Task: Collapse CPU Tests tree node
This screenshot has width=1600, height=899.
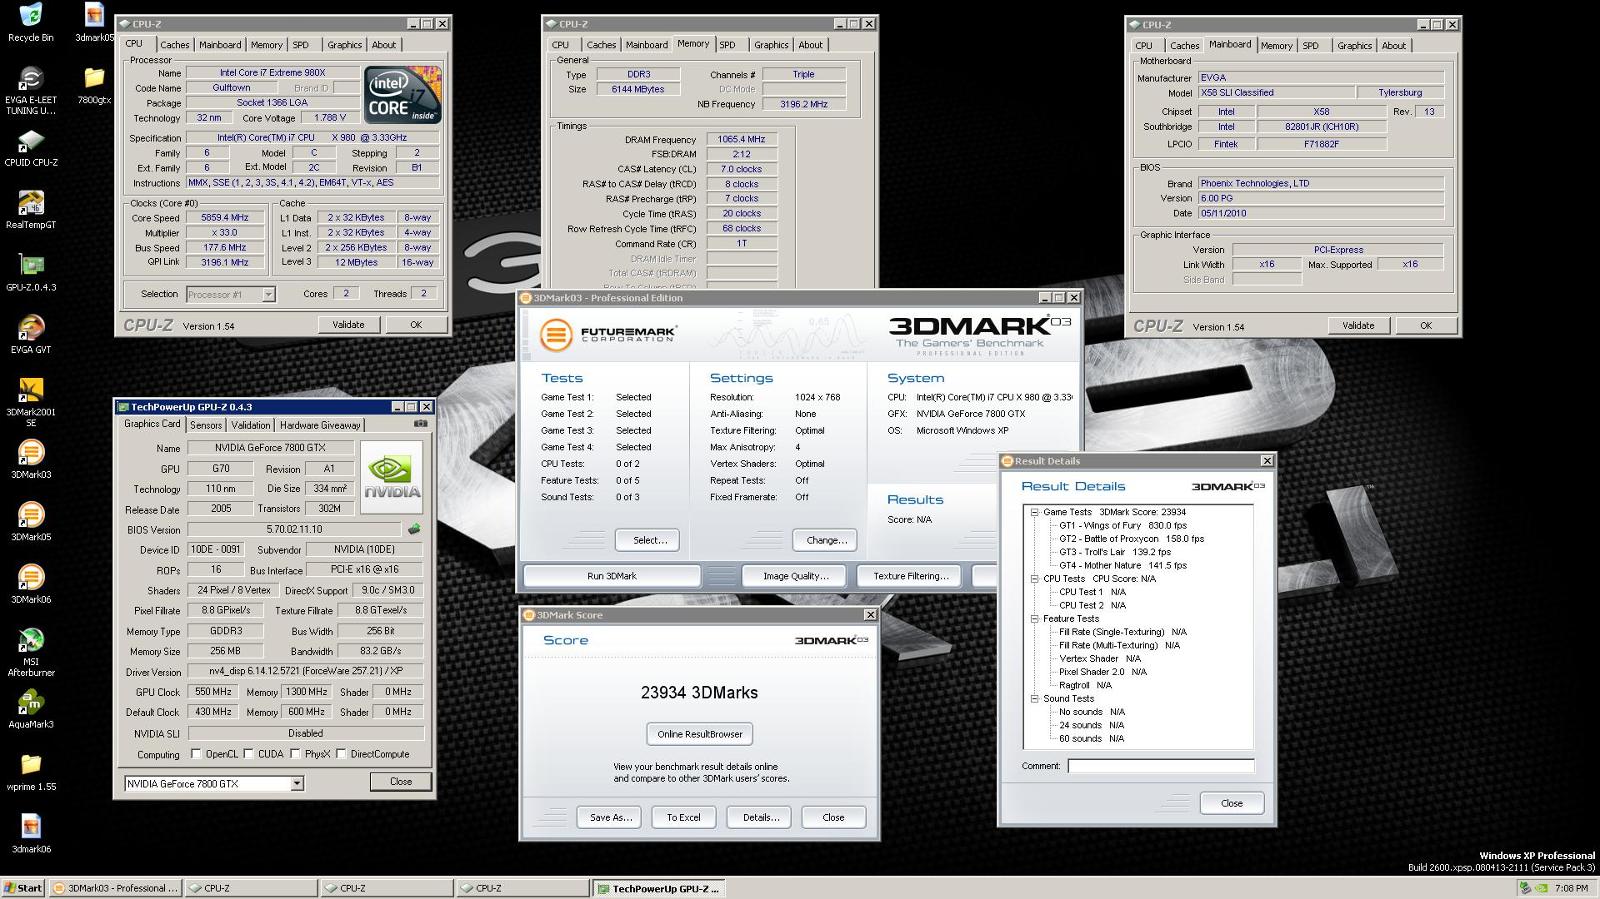Action: coord(1034,579)
